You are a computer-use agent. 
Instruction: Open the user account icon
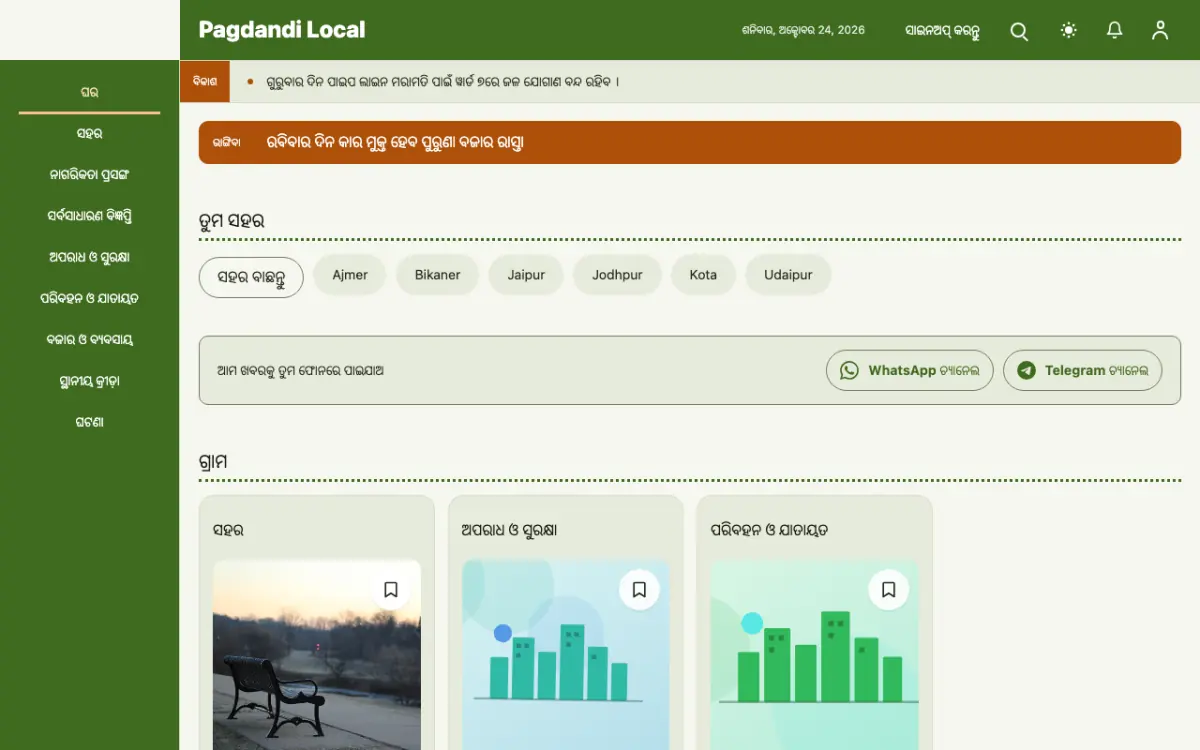click(x=1160, y=31)
